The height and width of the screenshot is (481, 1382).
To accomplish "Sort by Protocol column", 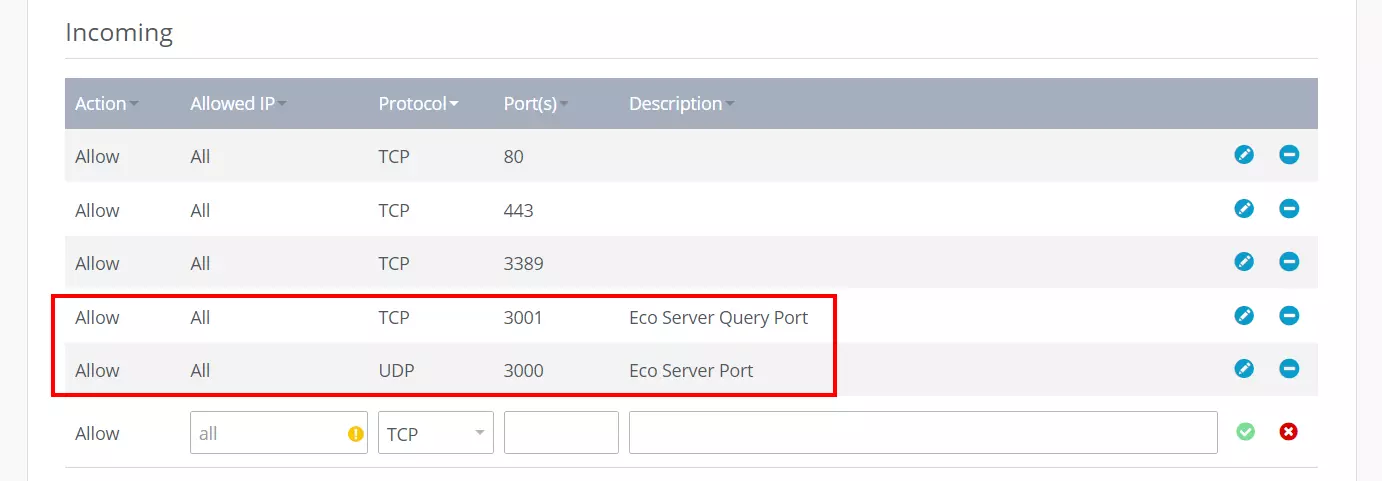I will pyautogui.click(x=418, y=104).
